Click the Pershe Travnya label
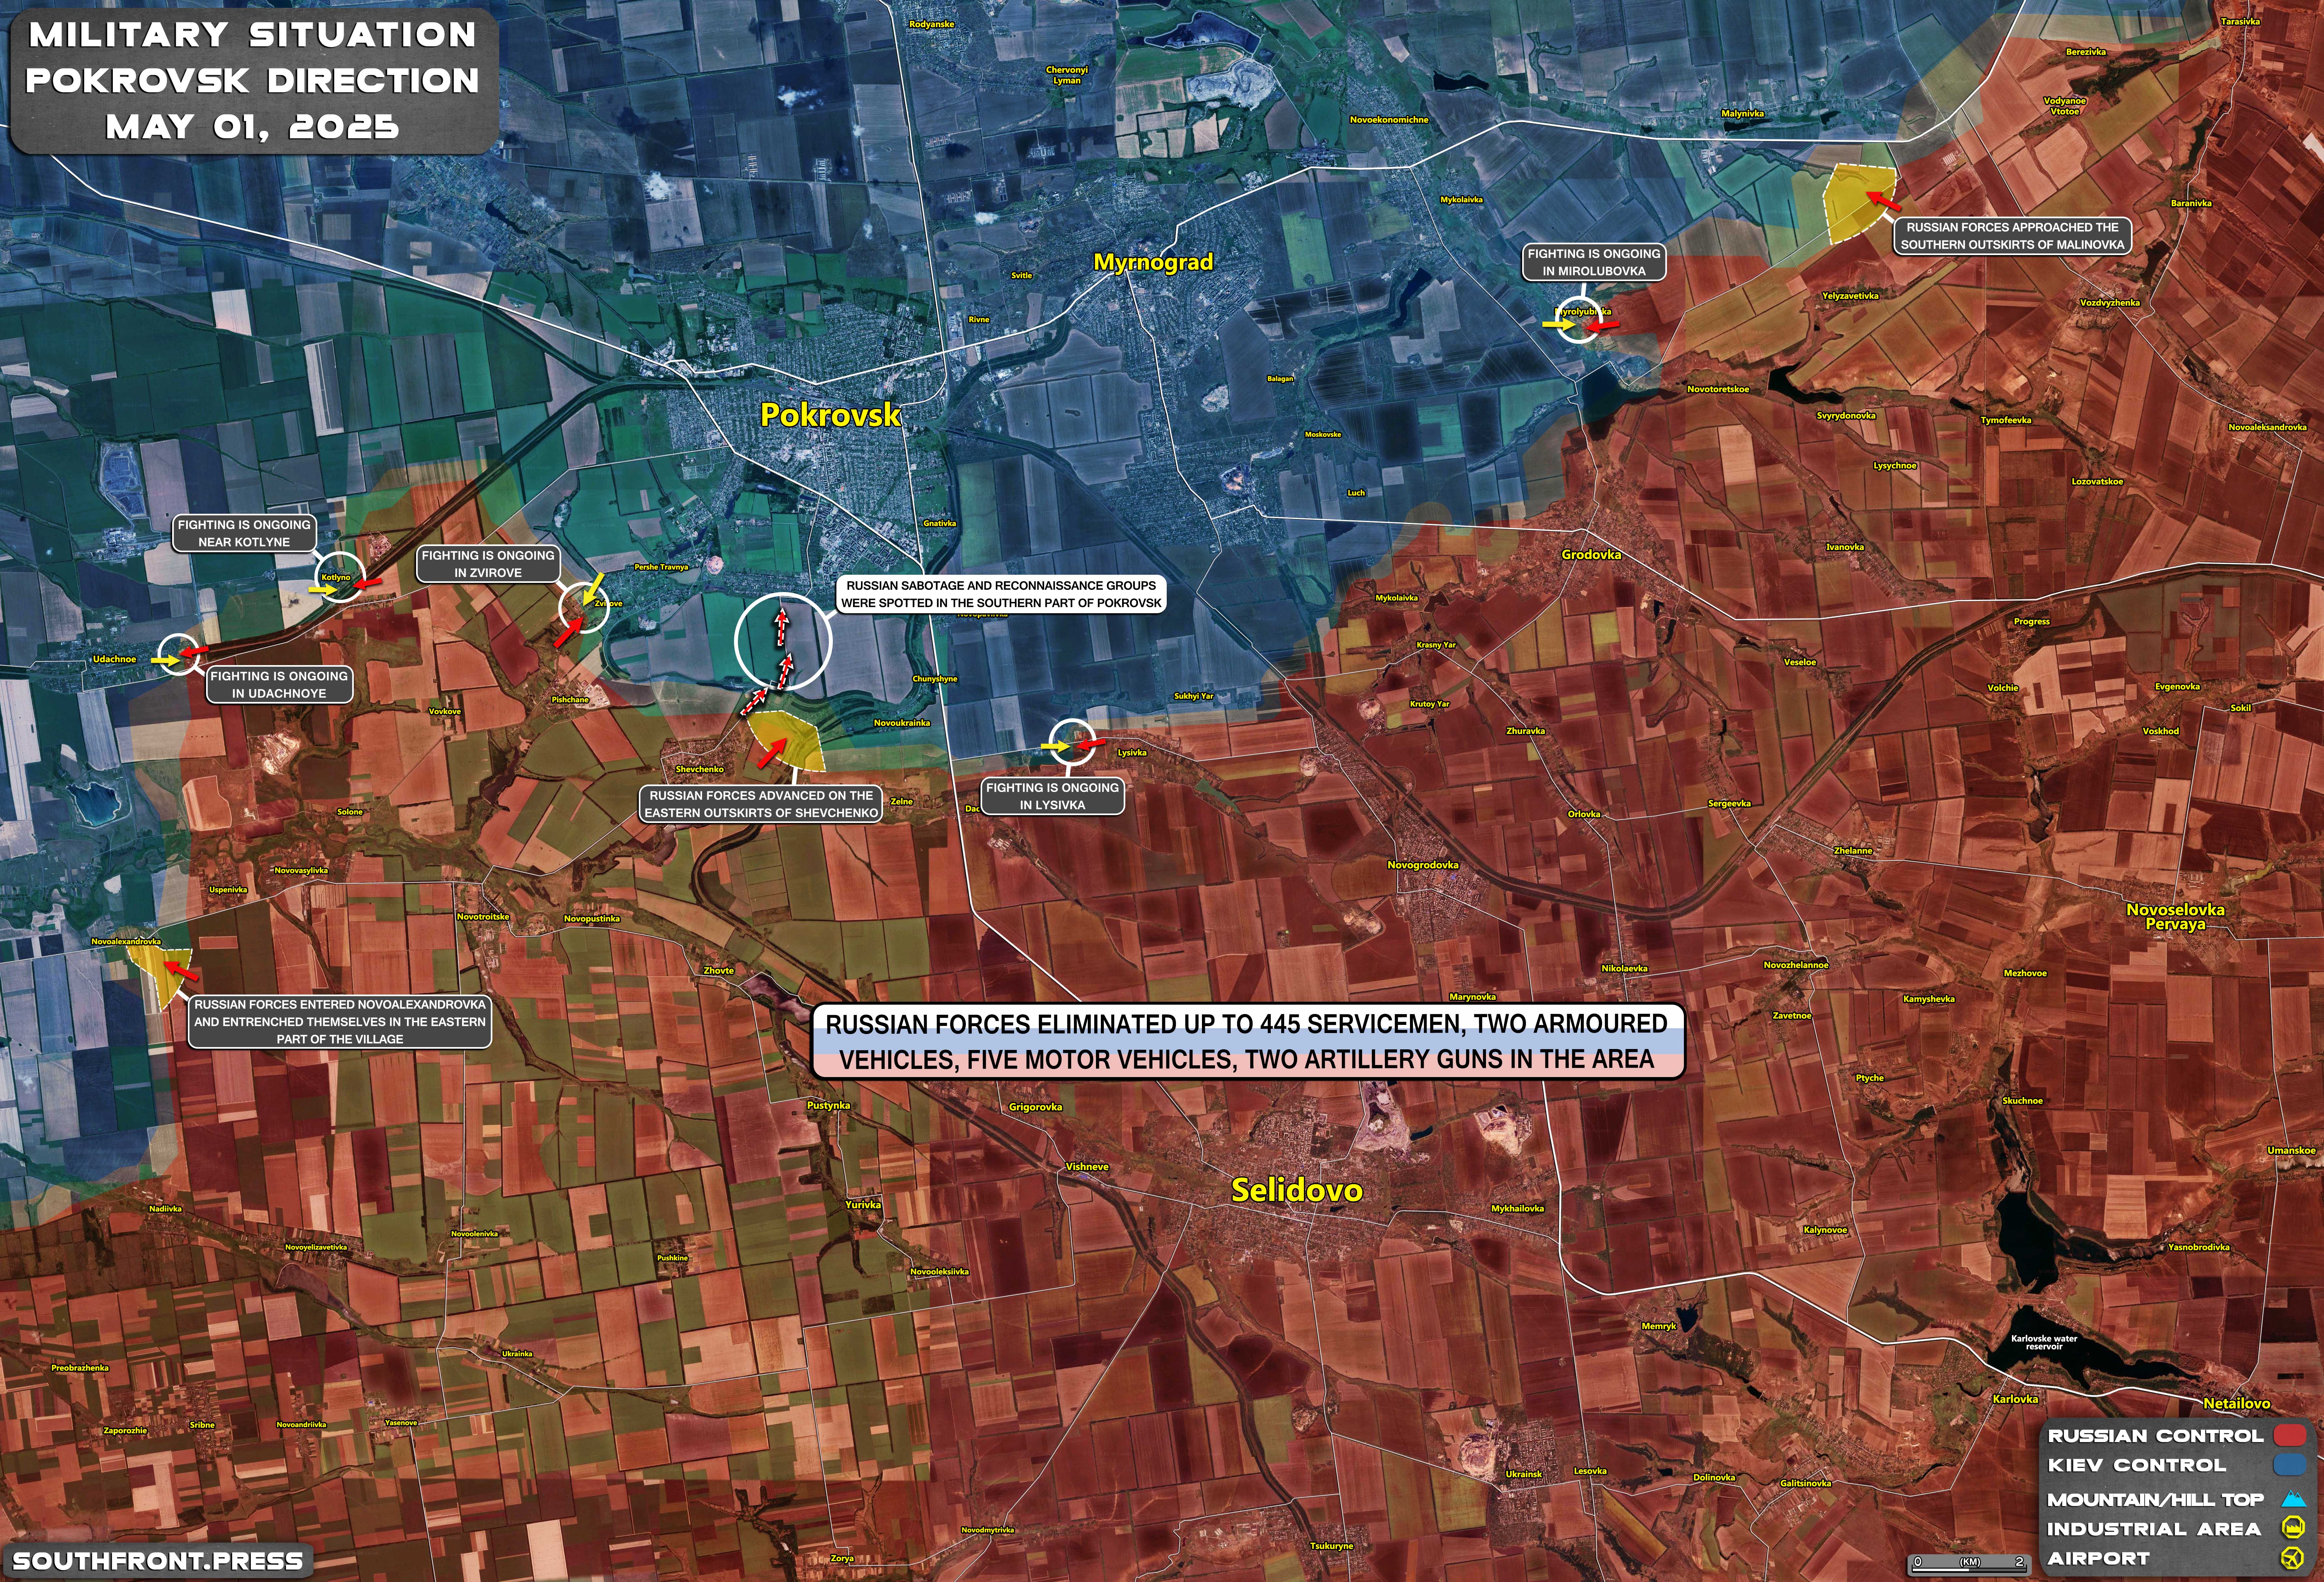The width and height of the screenshot is (2324, 1582). tap(661, 567)
